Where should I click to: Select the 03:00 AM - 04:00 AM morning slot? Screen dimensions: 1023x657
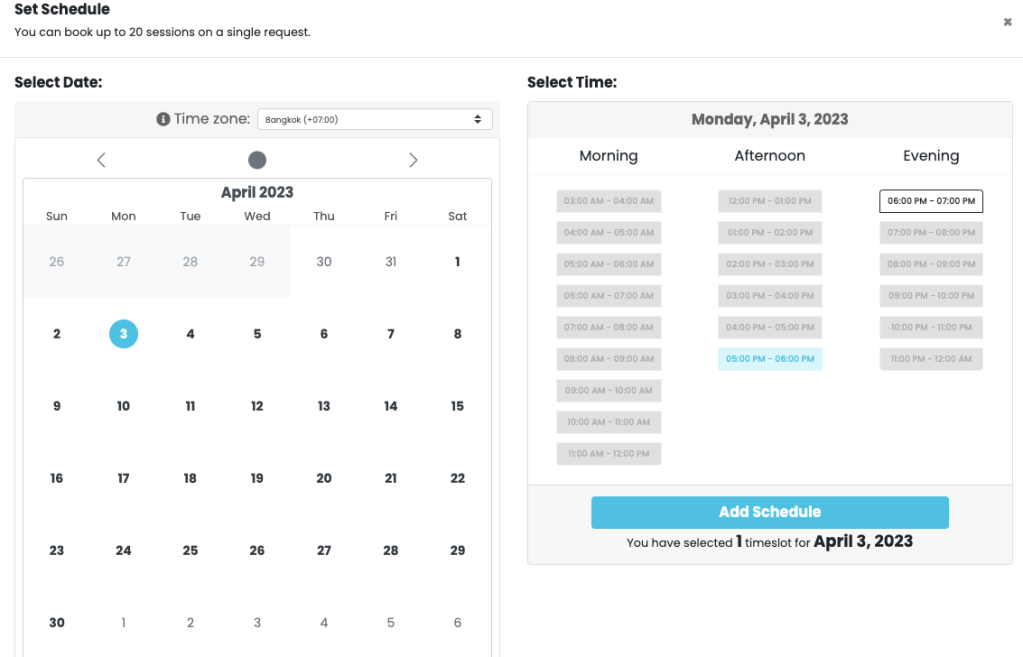click(x=608, y=200)
